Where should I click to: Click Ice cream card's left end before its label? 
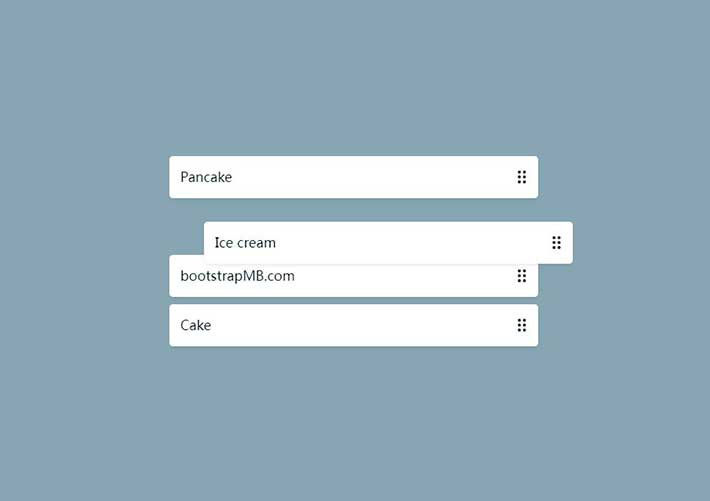click(x=209, y=242)
